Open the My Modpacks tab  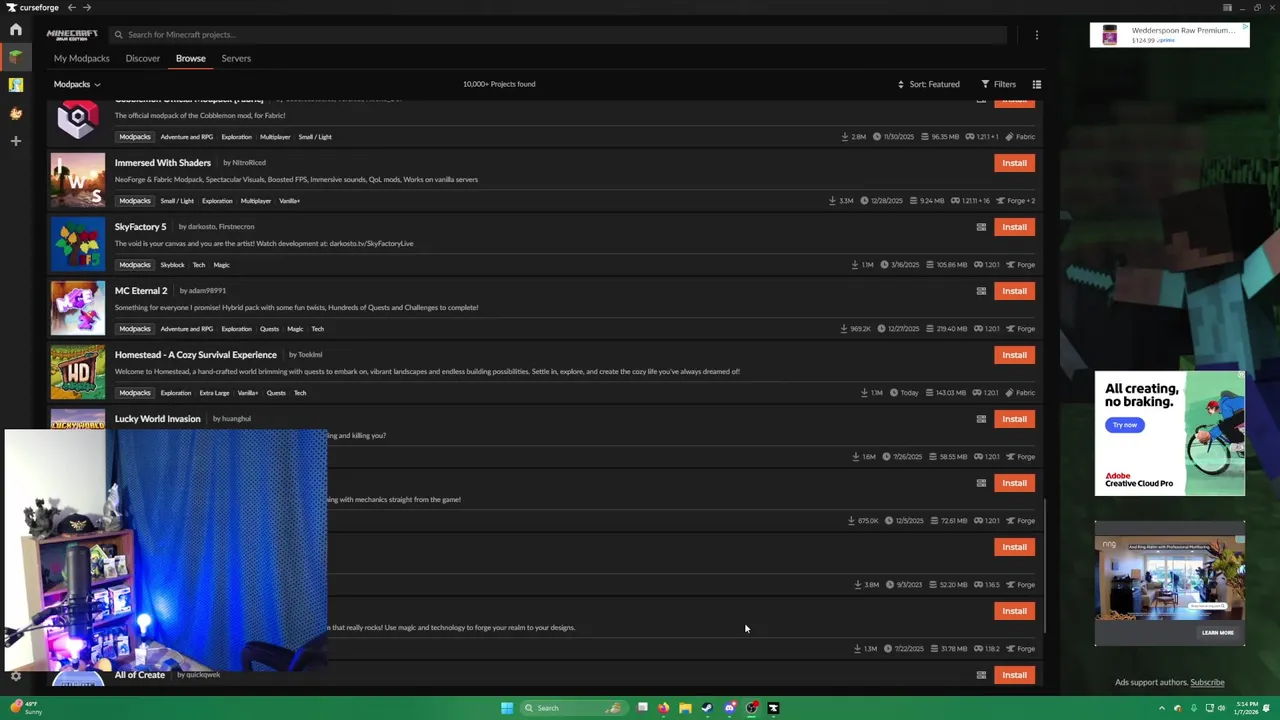click(81, 58)
